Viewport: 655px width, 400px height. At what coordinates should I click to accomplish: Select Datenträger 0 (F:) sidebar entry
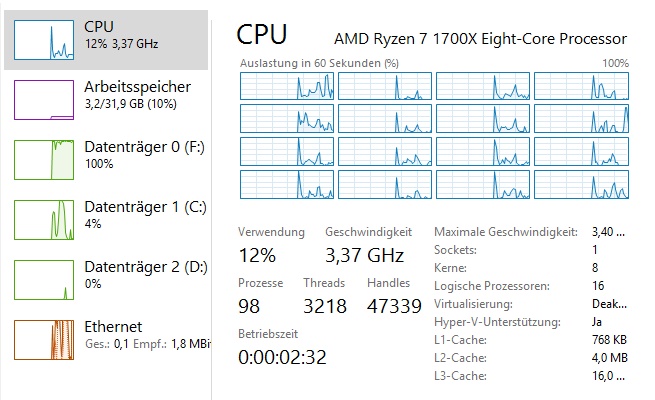click(x=144, y=154)
